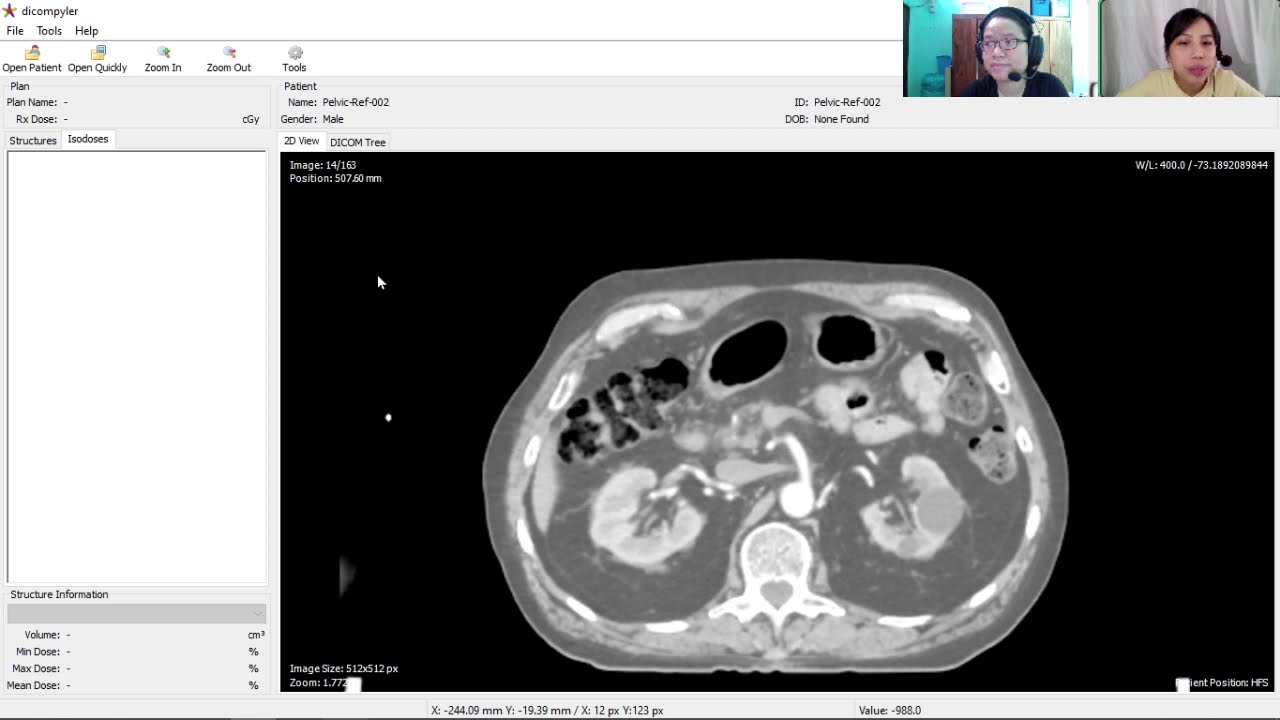Click the 'cGy' unit label

click(251, 119)
